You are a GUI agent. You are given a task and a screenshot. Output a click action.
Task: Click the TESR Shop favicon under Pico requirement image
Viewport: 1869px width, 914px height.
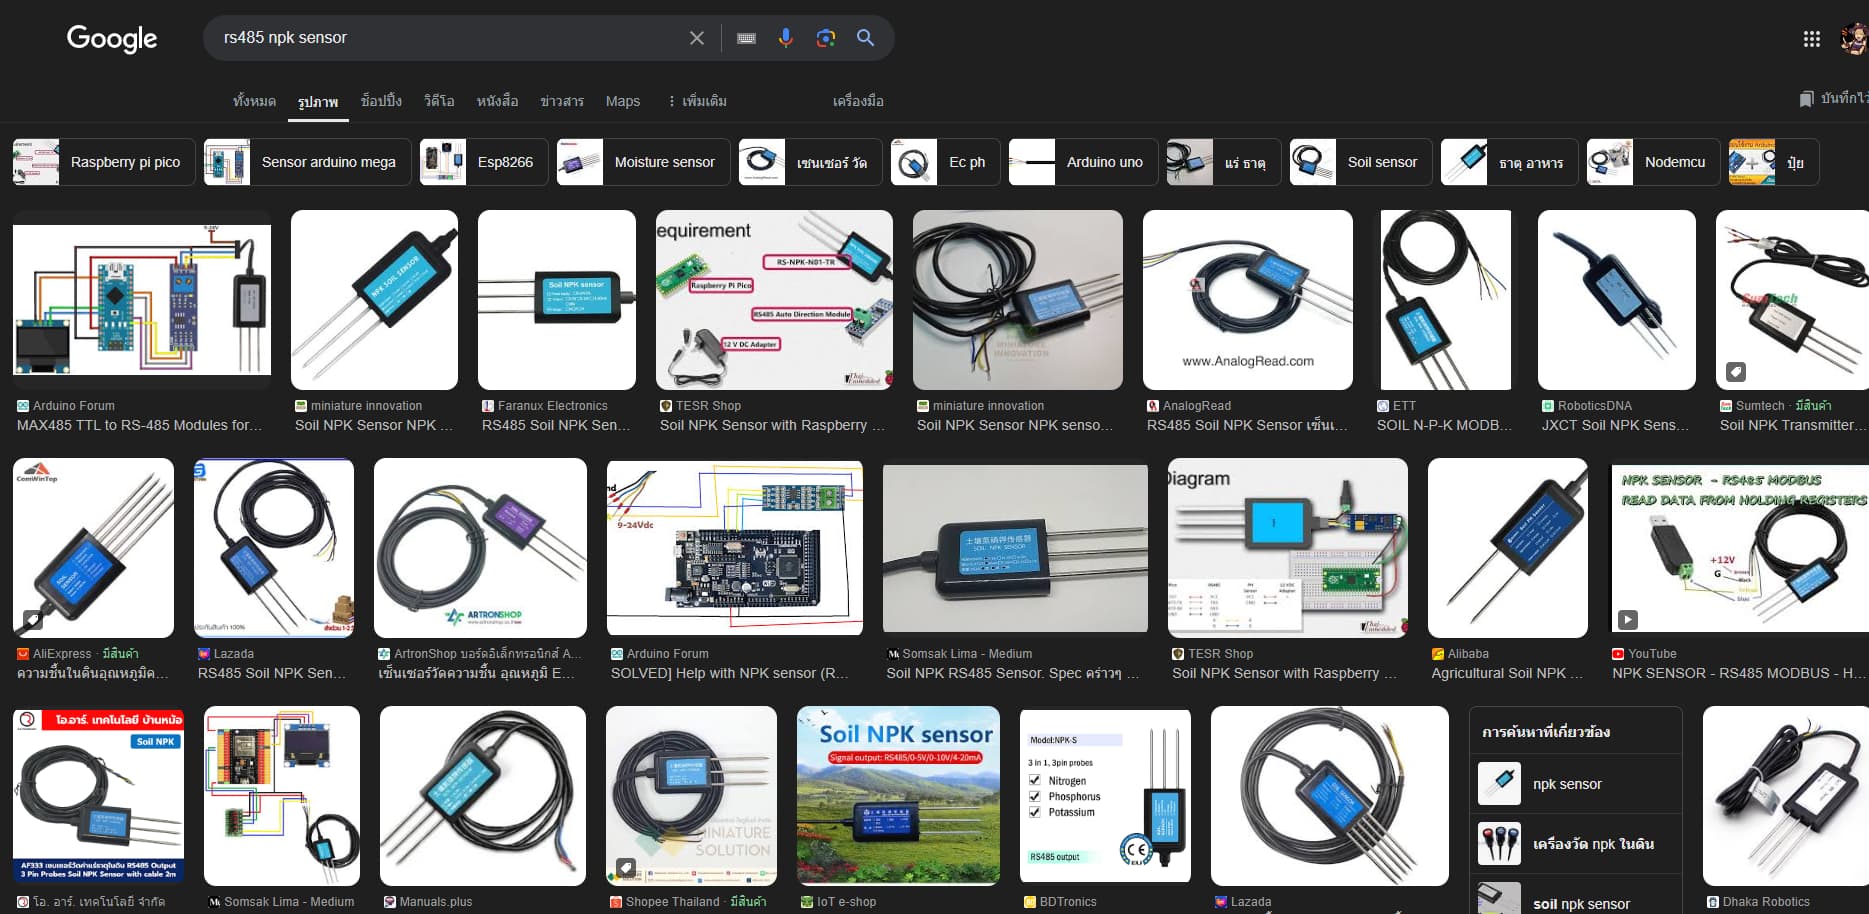(x=666, y=406)
